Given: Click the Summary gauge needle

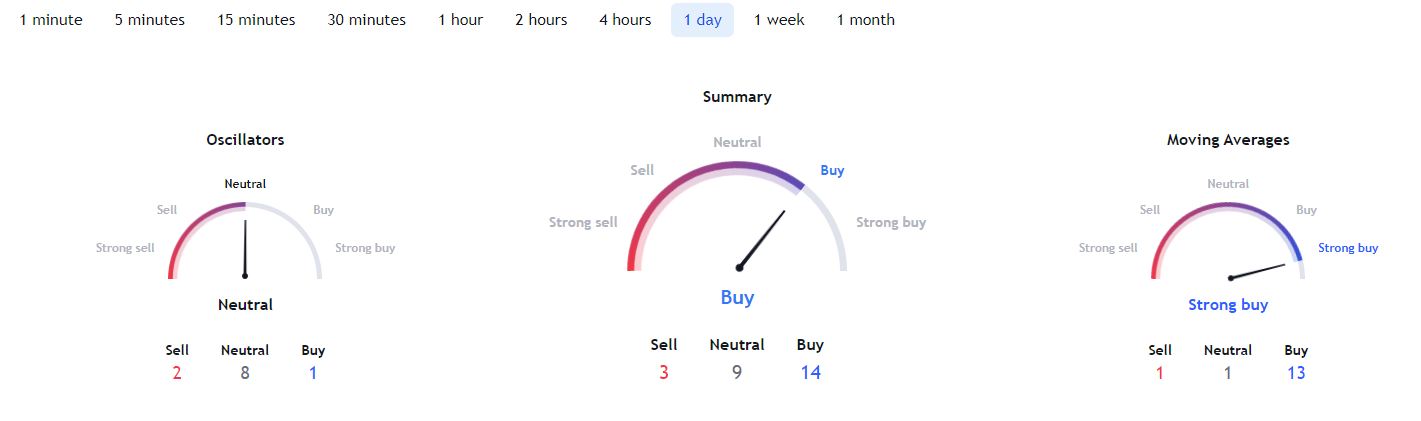Looking at the screenshot, I should (762, 239).
